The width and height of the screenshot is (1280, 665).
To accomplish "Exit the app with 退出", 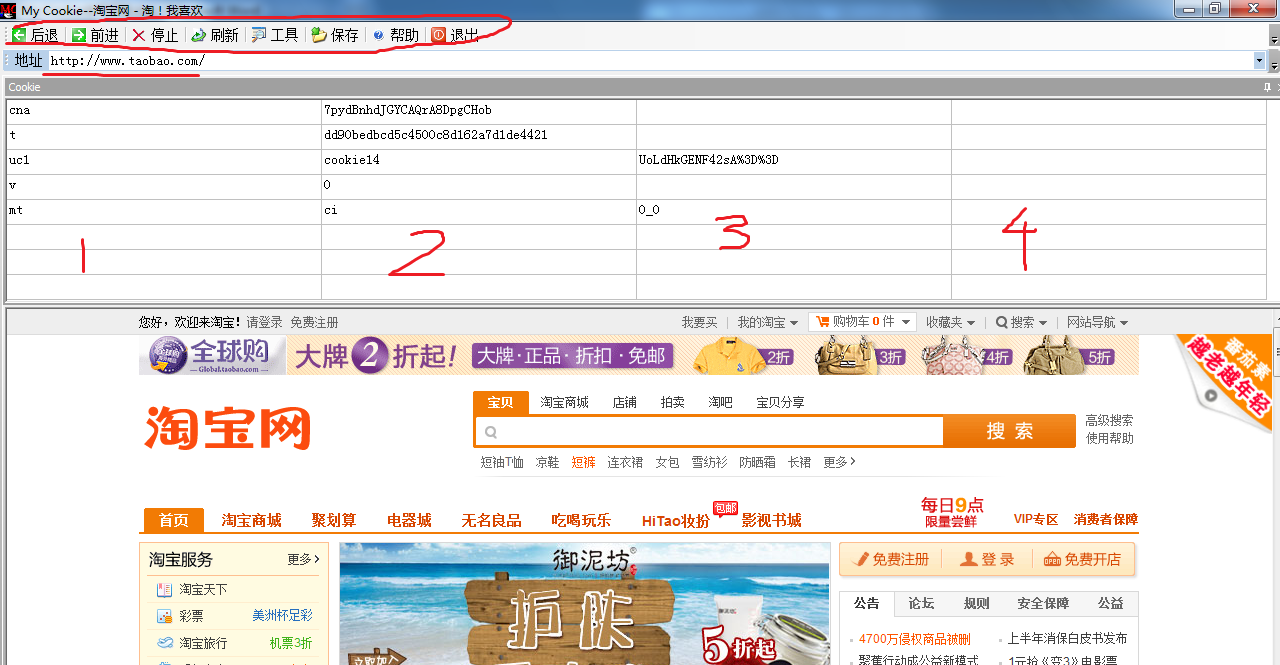I will [455, 35].
